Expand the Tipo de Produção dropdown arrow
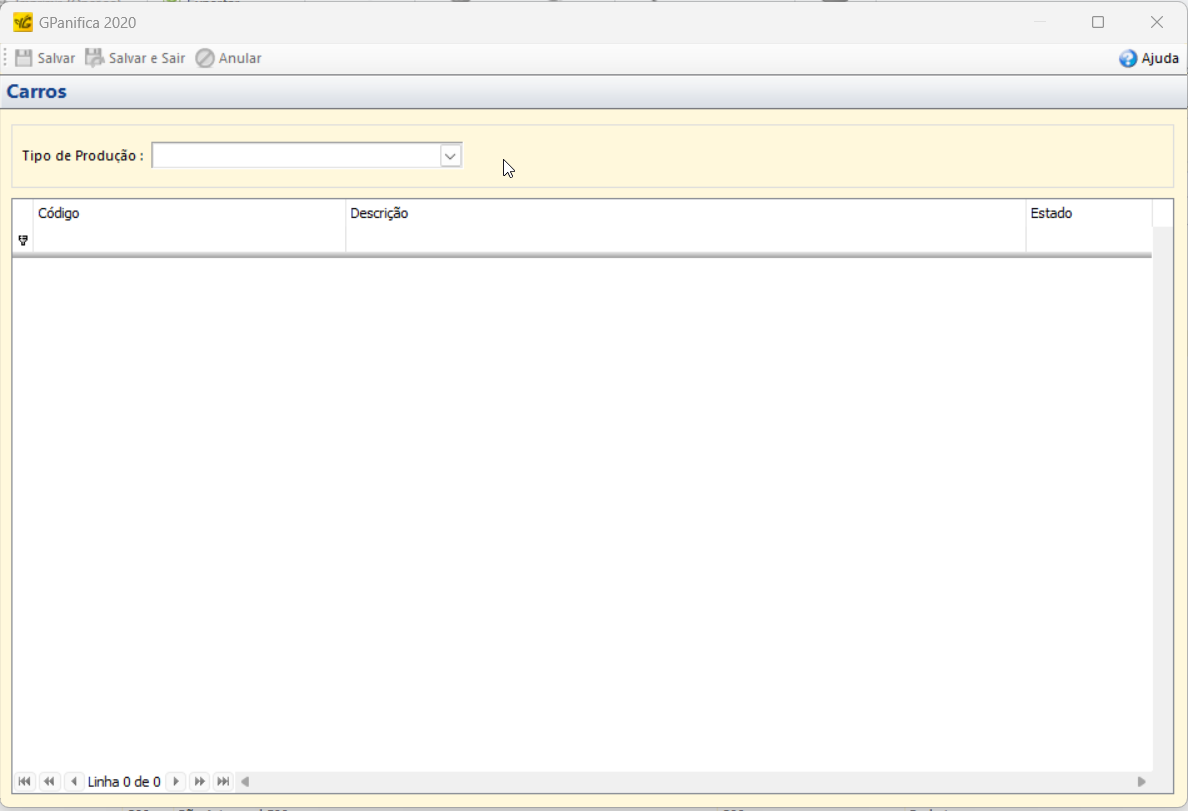Screen dimensions: 1188x811 pyautogui.click(x=450, y=156)
